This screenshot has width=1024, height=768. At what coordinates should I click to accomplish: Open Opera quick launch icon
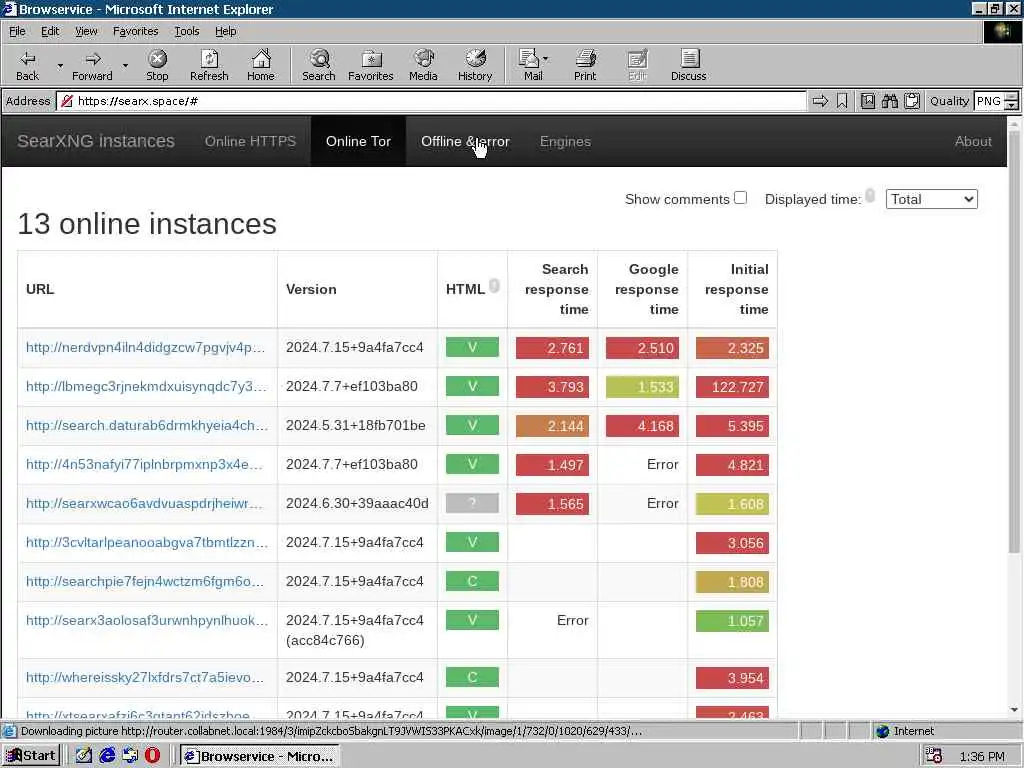tap(152, 756)
